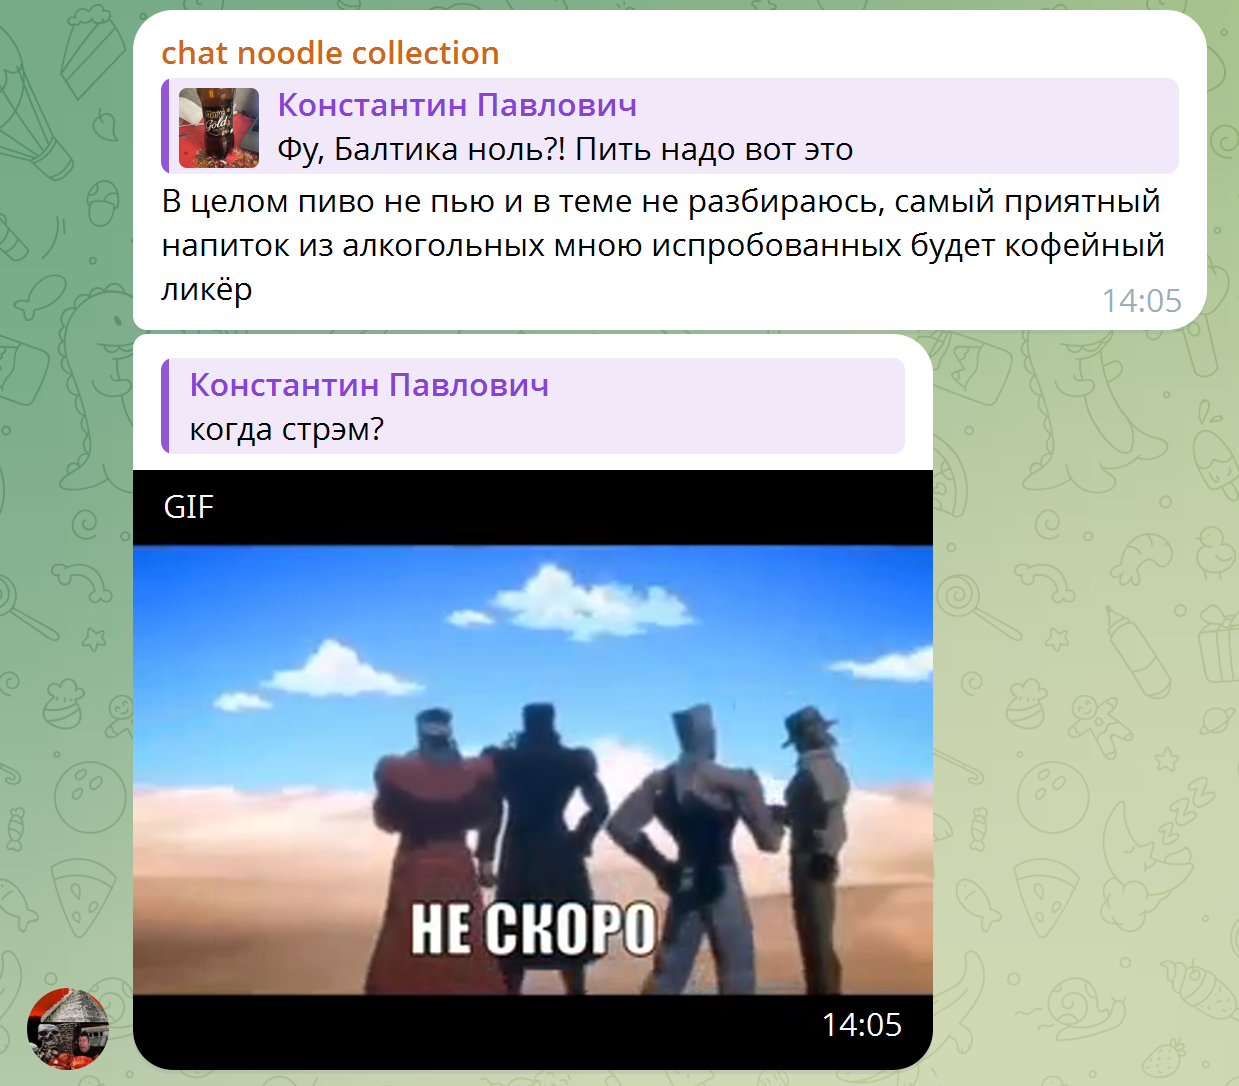Play the GIF with "НЕ СКОРО" caption
Image resolution: width=1239 pixels, height=1086 pixels.
click(533, 770)
